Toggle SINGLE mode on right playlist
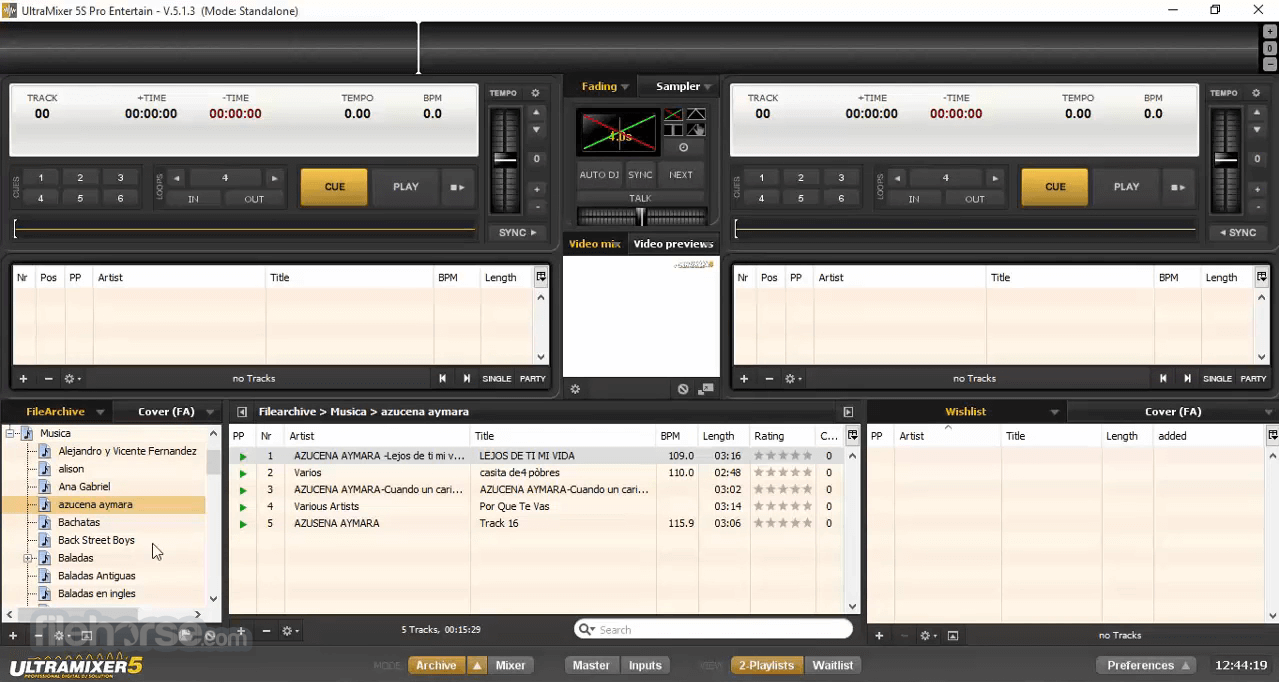The image size is (1279, 682). click(x=1217, y=379)
